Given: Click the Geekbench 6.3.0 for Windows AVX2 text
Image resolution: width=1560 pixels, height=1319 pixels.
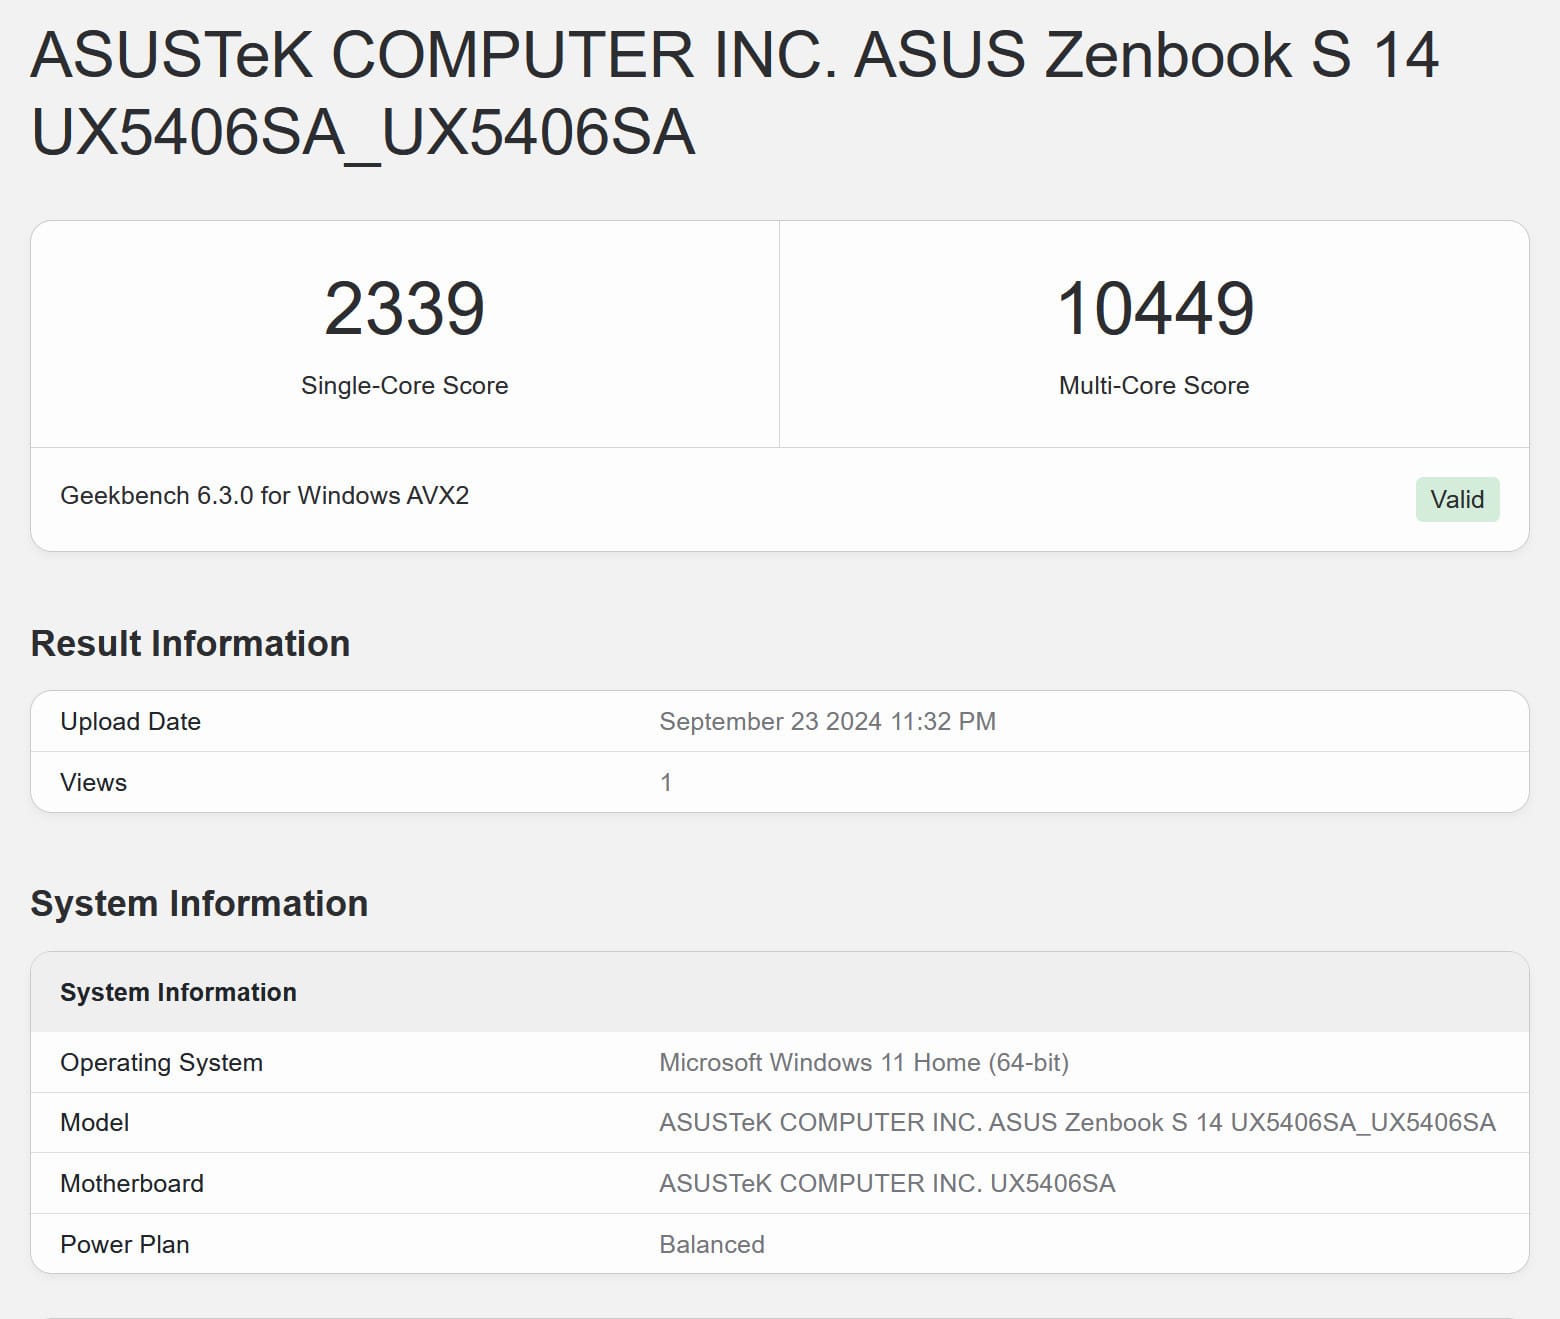Looking at the screenshot, I should pyautogui.click(x=265, y=495).
